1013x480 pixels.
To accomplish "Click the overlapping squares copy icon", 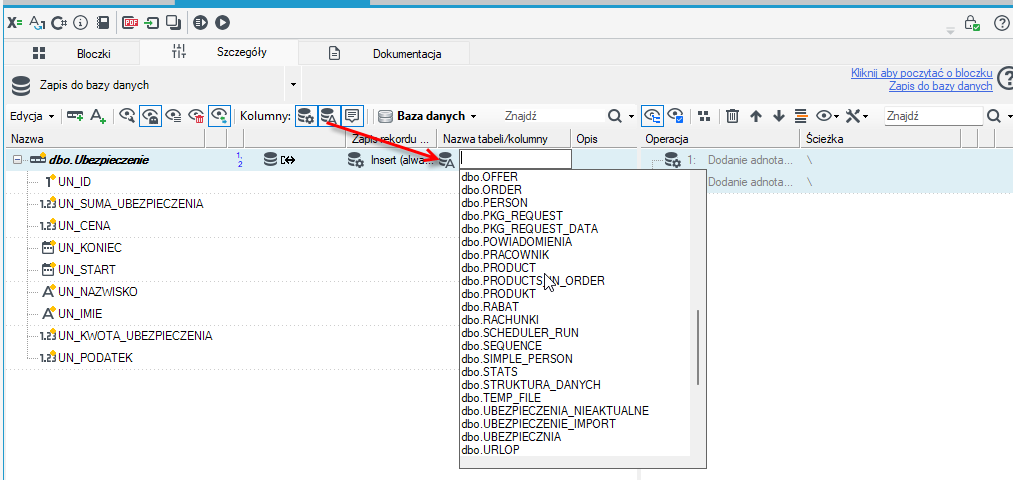I will click(173, 23).
